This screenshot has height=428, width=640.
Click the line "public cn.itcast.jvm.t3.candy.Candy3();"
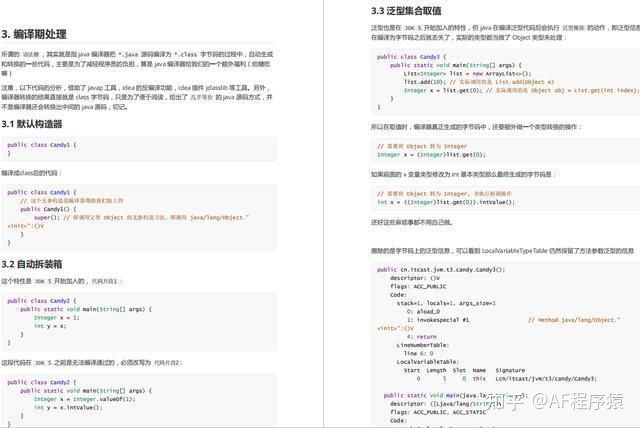tap(441, 270)
